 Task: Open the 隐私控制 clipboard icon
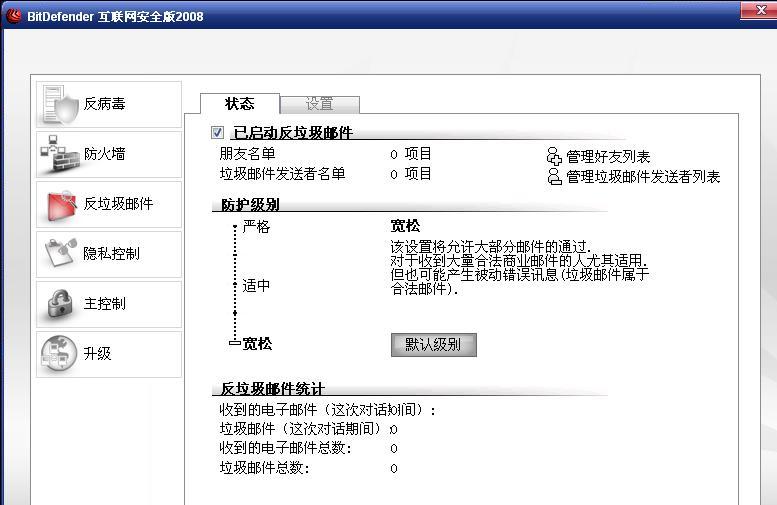(x=60, y=253)
